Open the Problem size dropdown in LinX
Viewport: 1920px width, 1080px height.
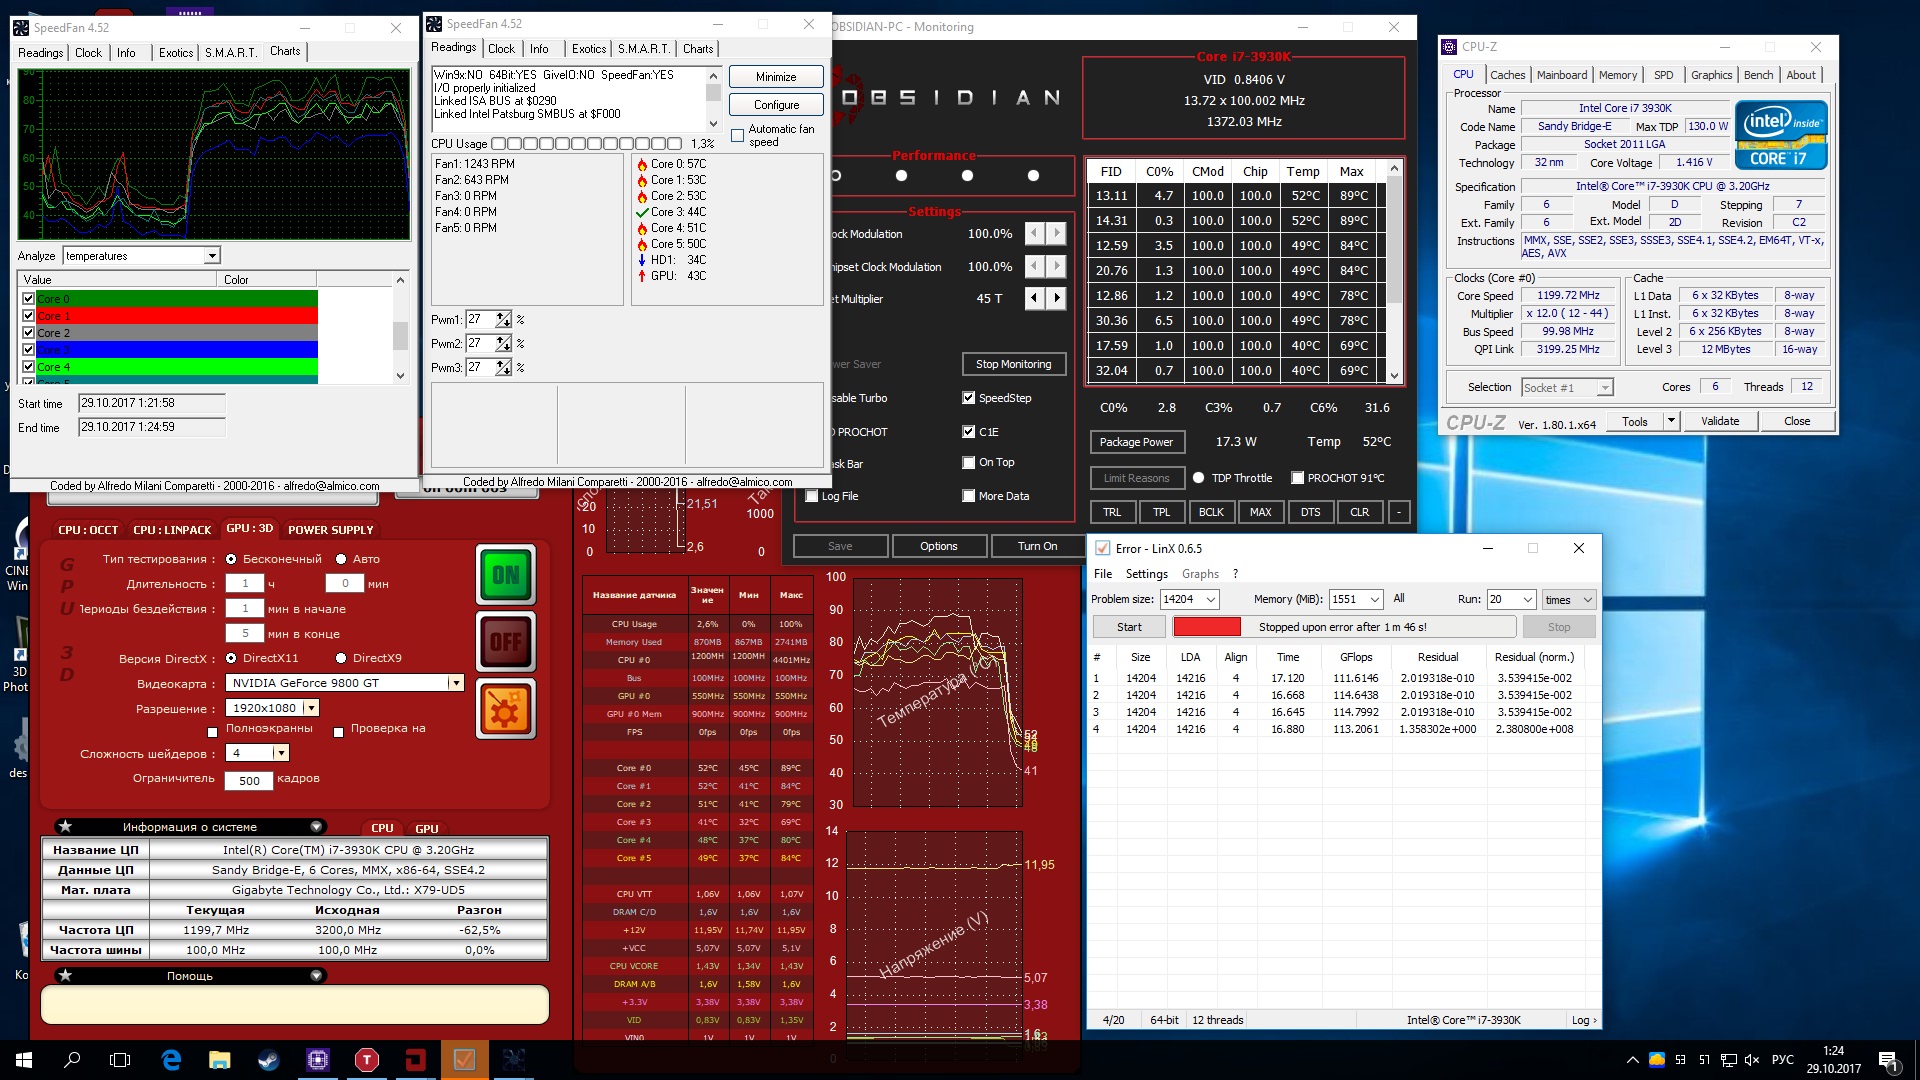[1211, 599]
